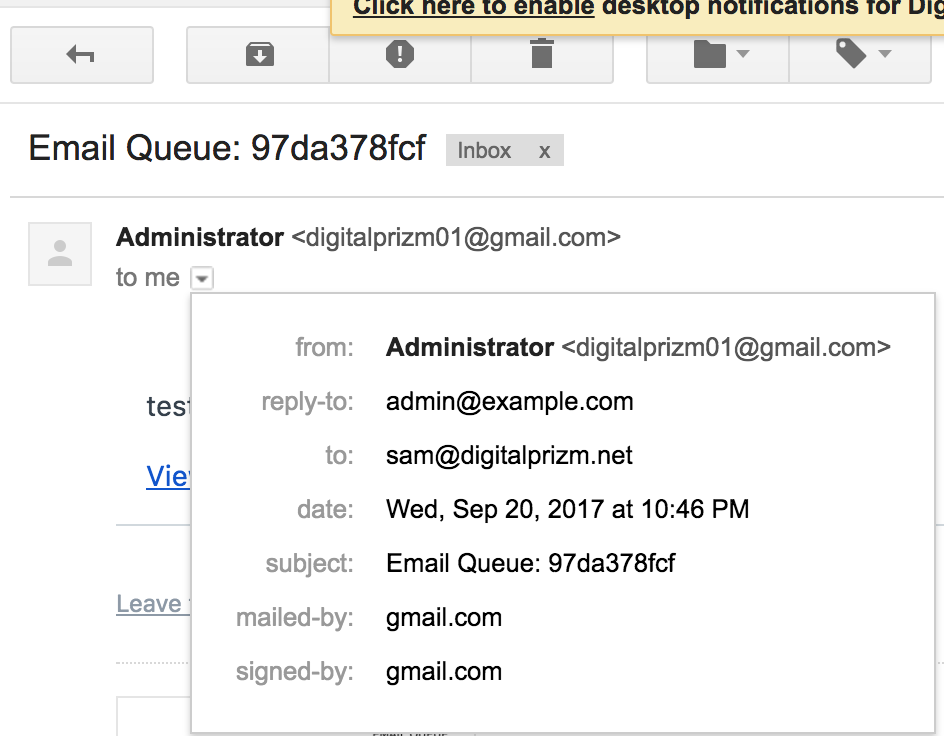The height and width of the screenshot is (736, 944).
Task: Click the sender name Administrator in header
Action: coord(200,238)
